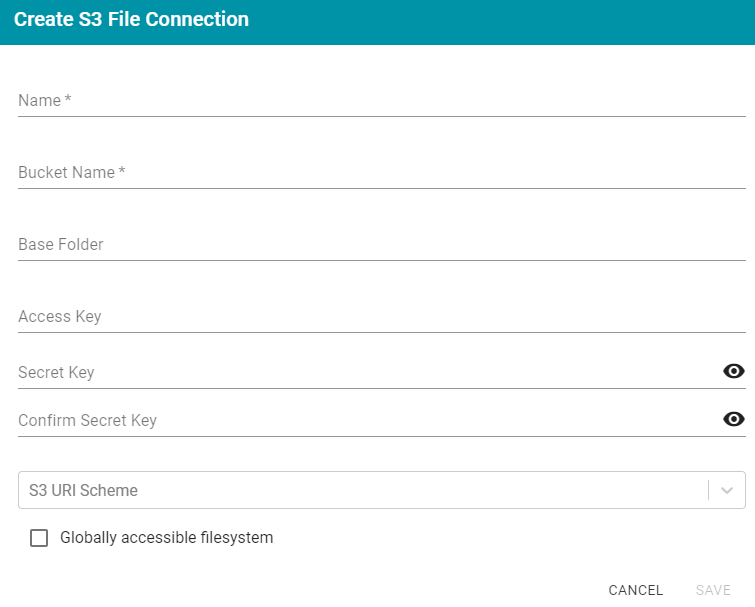Select the Base Folder text field

[382, 245]
